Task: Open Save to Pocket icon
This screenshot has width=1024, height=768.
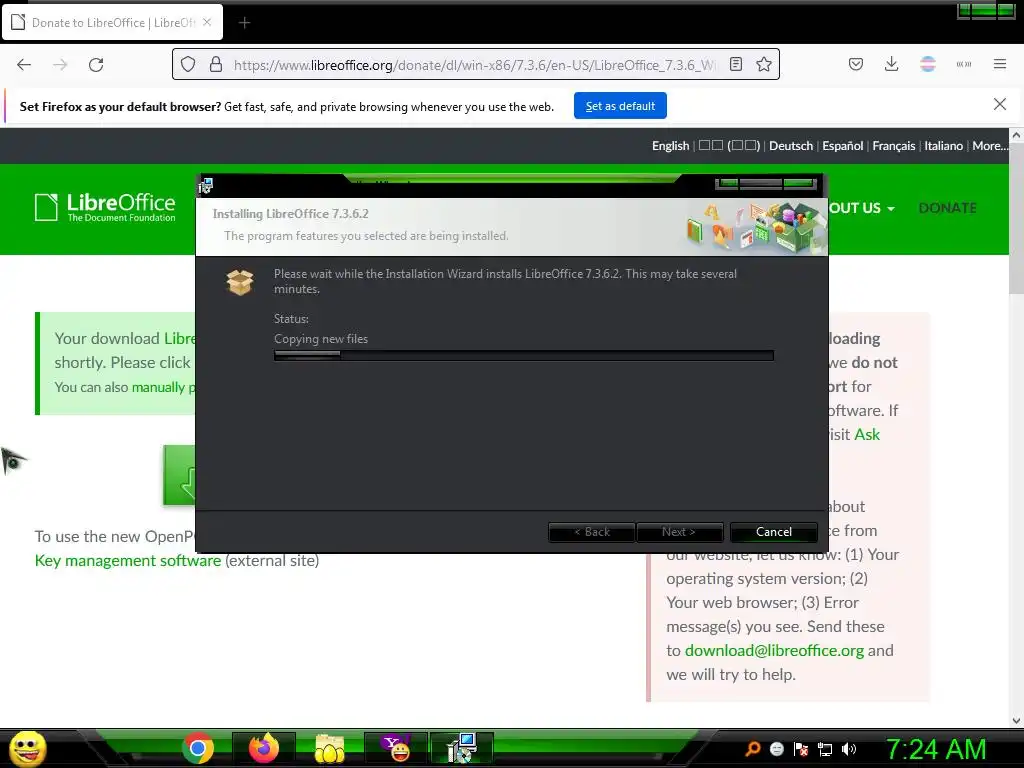Action: [x=856, y=64]
